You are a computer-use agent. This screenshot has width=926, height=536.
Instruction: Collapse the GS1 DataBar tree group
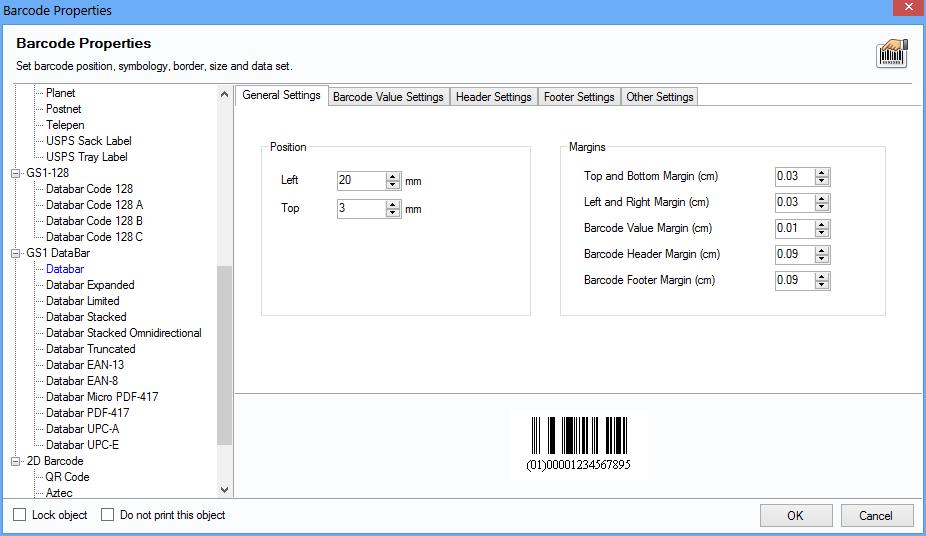15,253
